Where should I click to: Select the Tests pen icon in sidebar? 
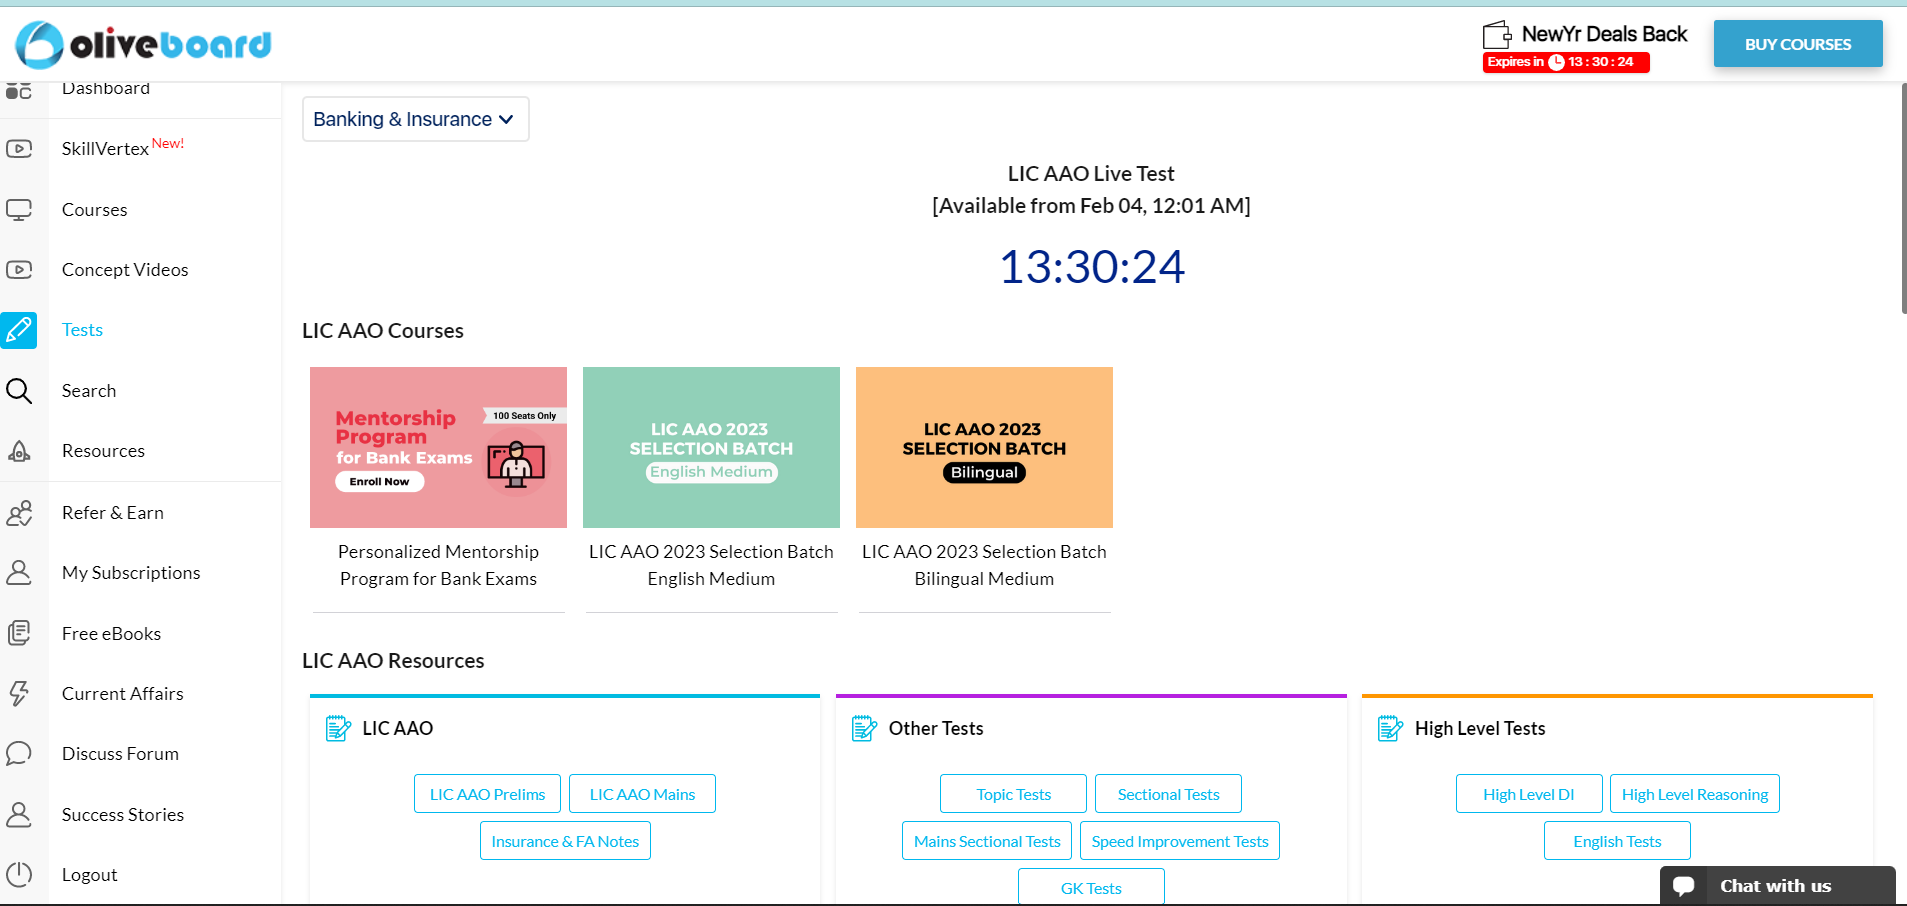pos(19,330)
